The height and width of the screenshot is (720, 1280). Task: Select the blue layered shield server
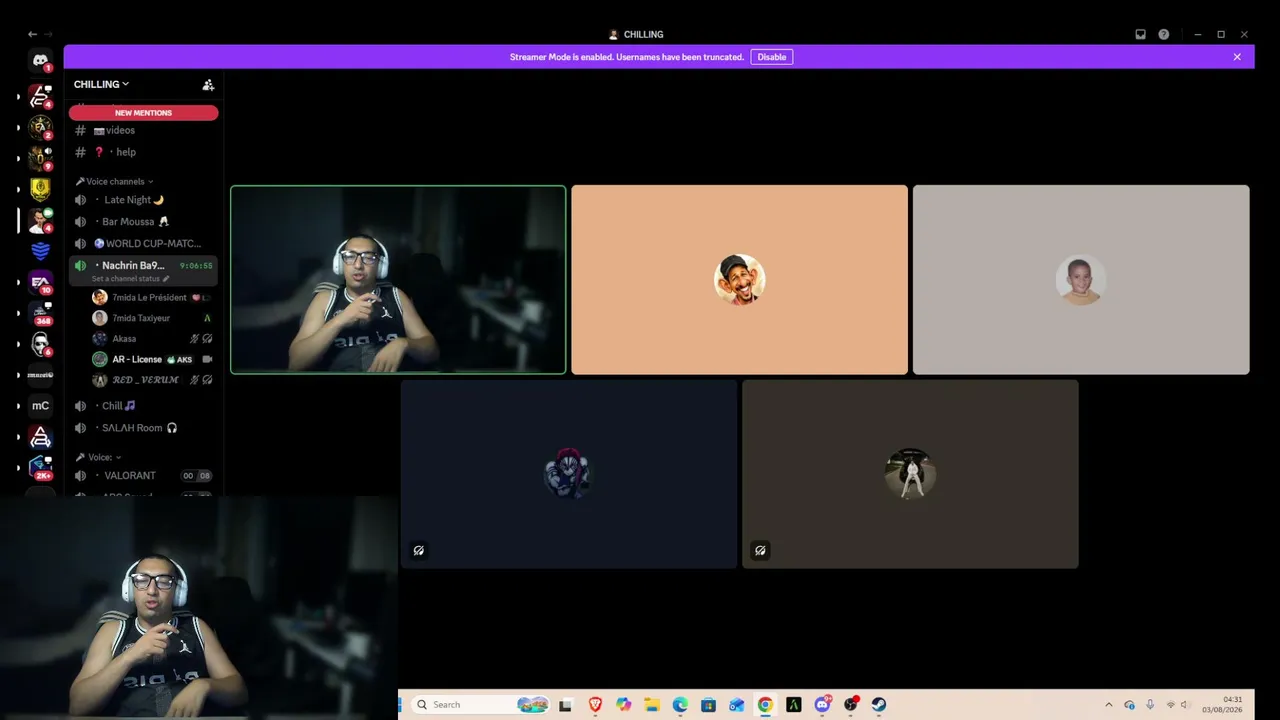(x=40, y=250)
